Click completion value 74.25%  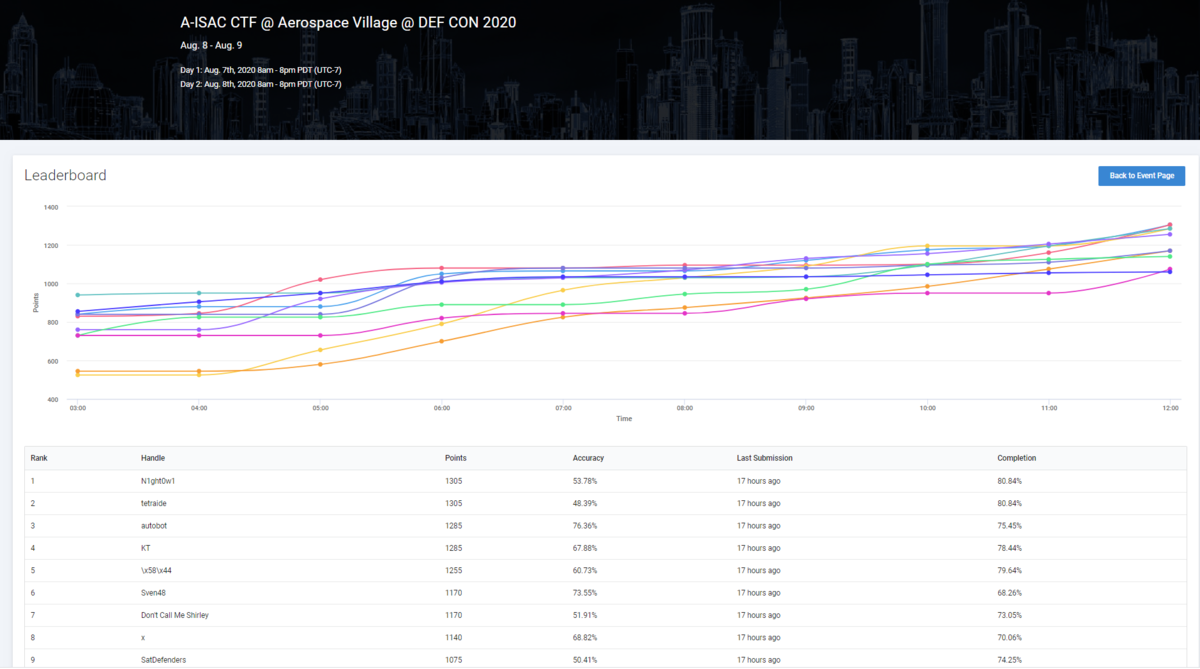(x=1010, y=659)
